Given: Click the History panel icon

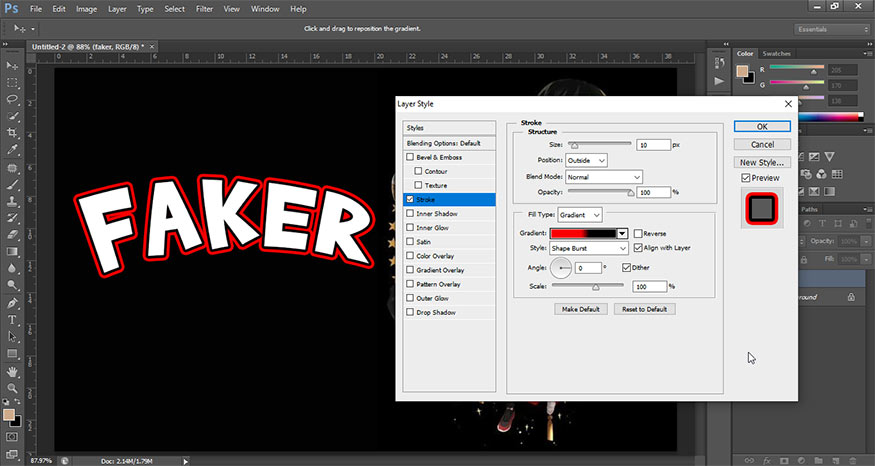Looking at the screenshot, I should 719,64.
